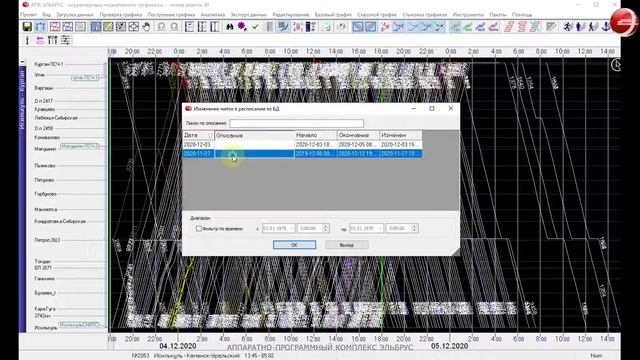Click the OK button in dialog

(x=294, y=245)
